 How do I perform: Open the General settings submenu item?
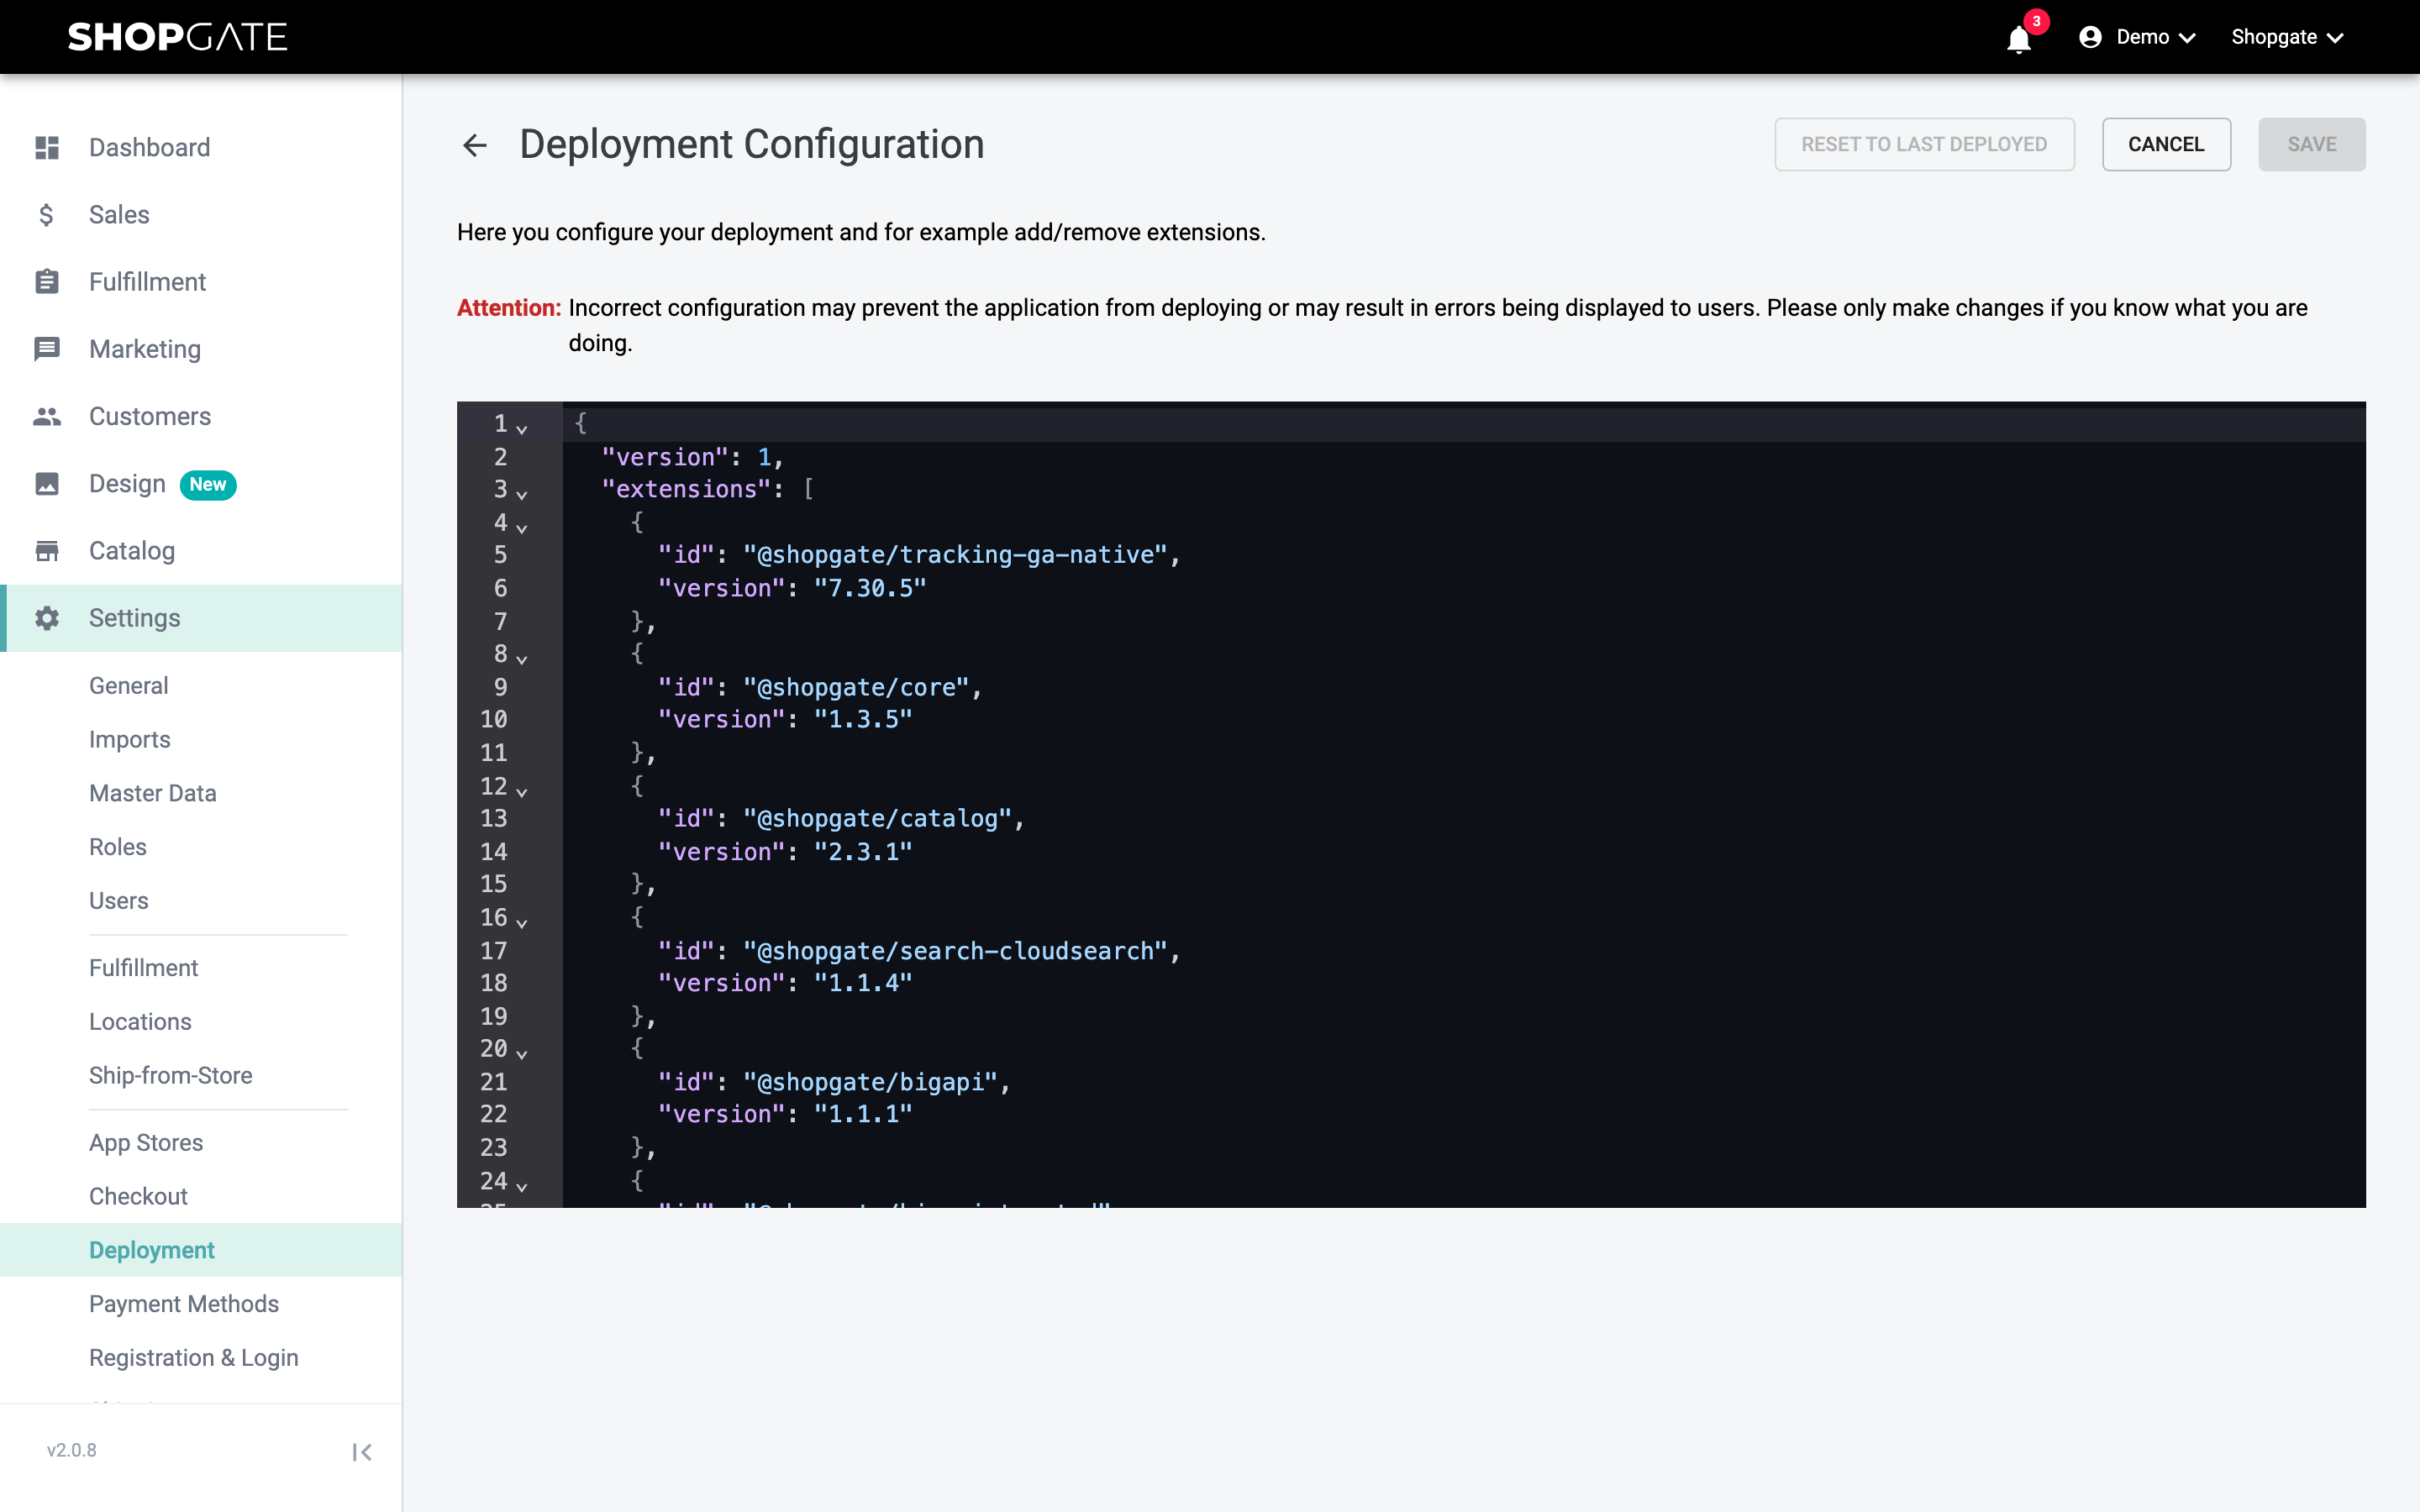(128, 686)
